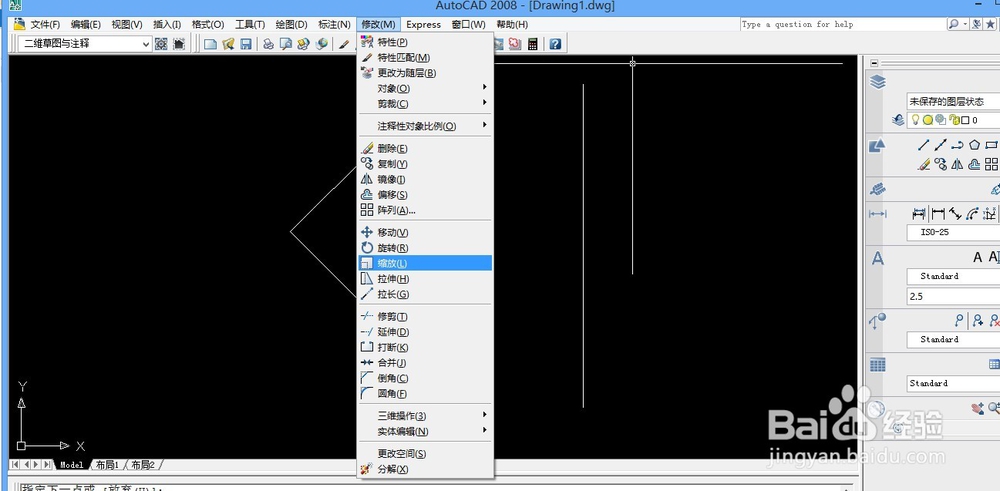Select 缩放(L) from Modify menu
The width and height of the screenshot is (1000, 491).
coord(425,263)
